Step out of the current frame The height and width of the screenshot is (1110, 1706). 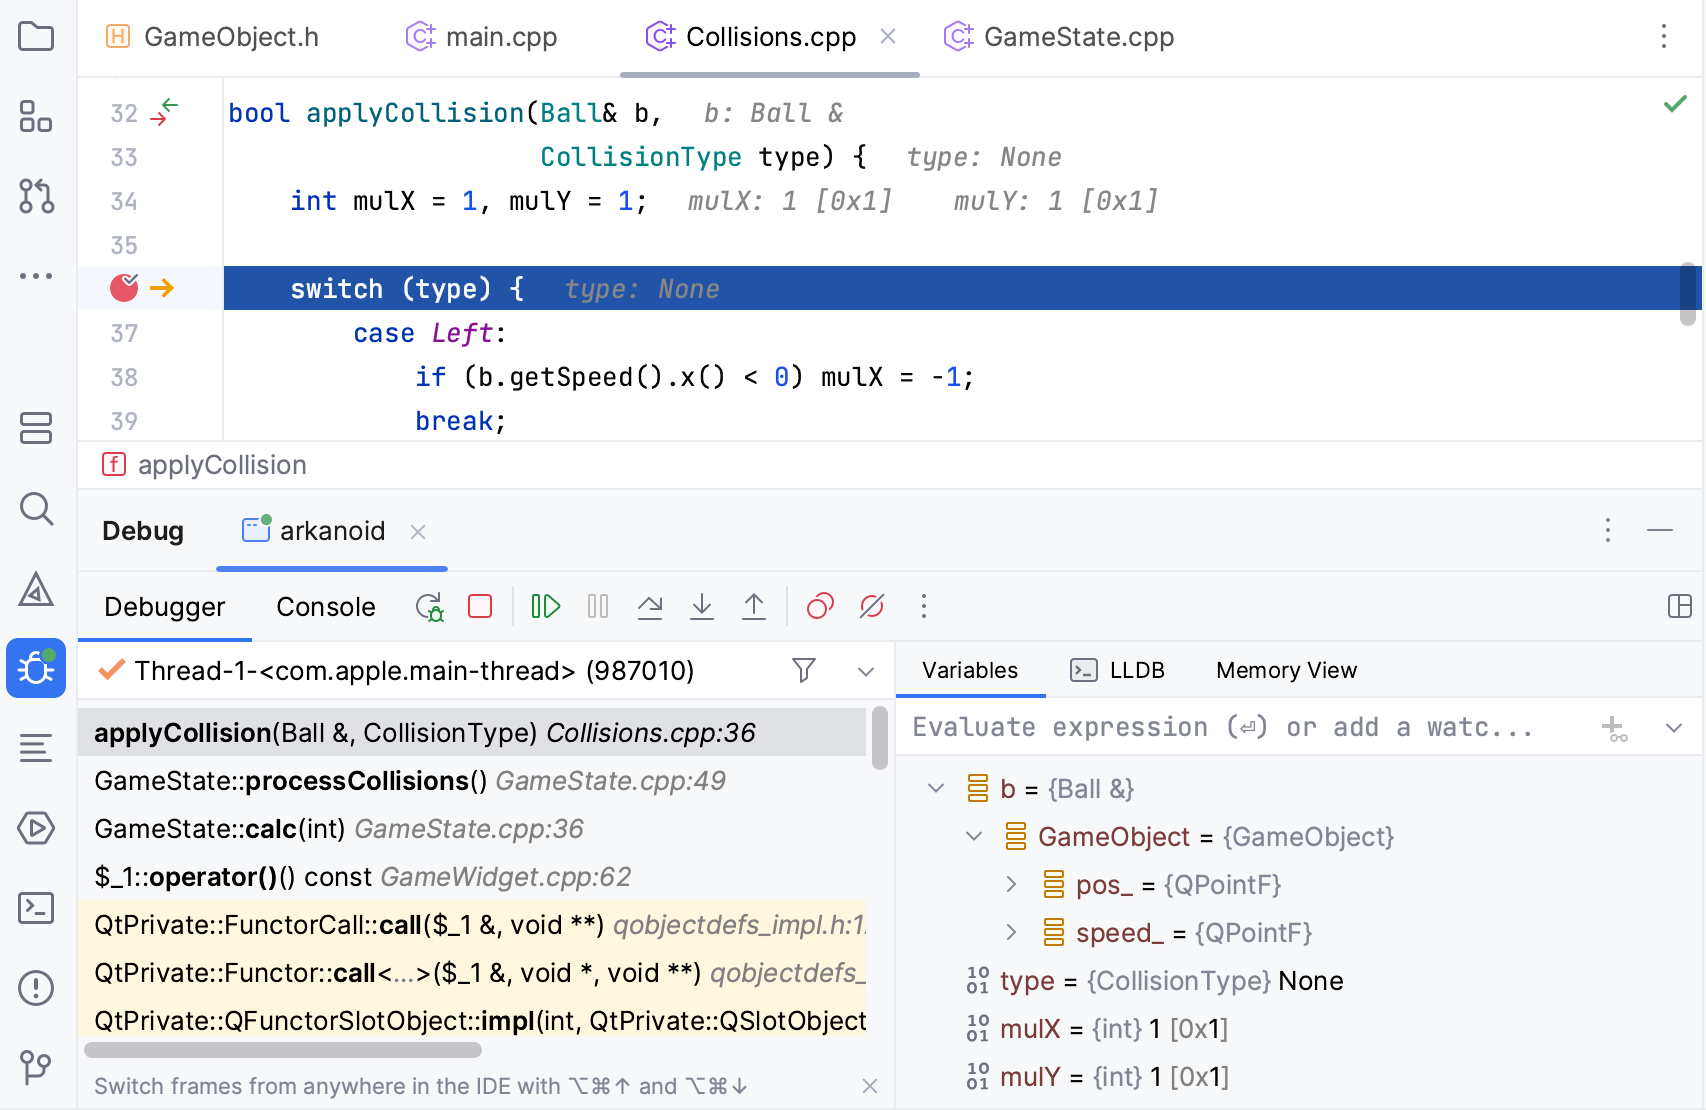click(x=754, y=606)
